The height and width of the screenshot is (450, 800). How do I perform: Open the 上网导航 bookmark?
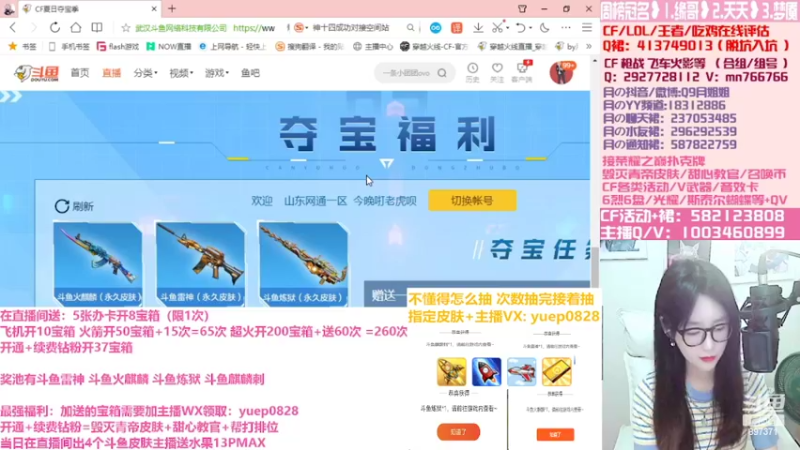tap(232, 46)
